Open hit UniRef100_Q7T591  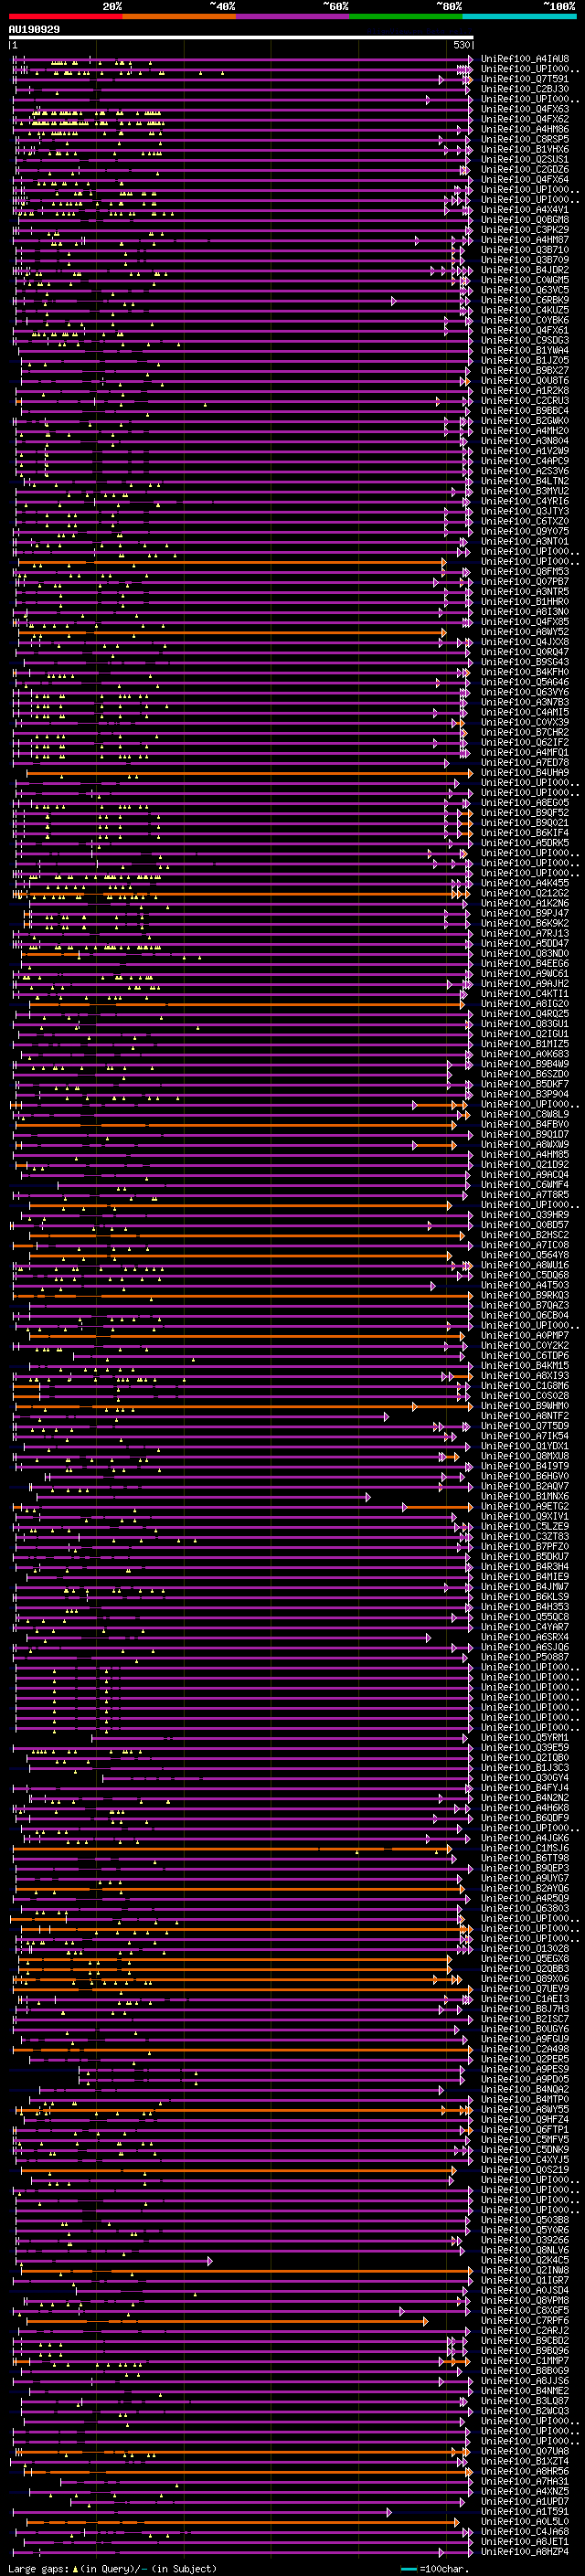click(x=525, y=79)
